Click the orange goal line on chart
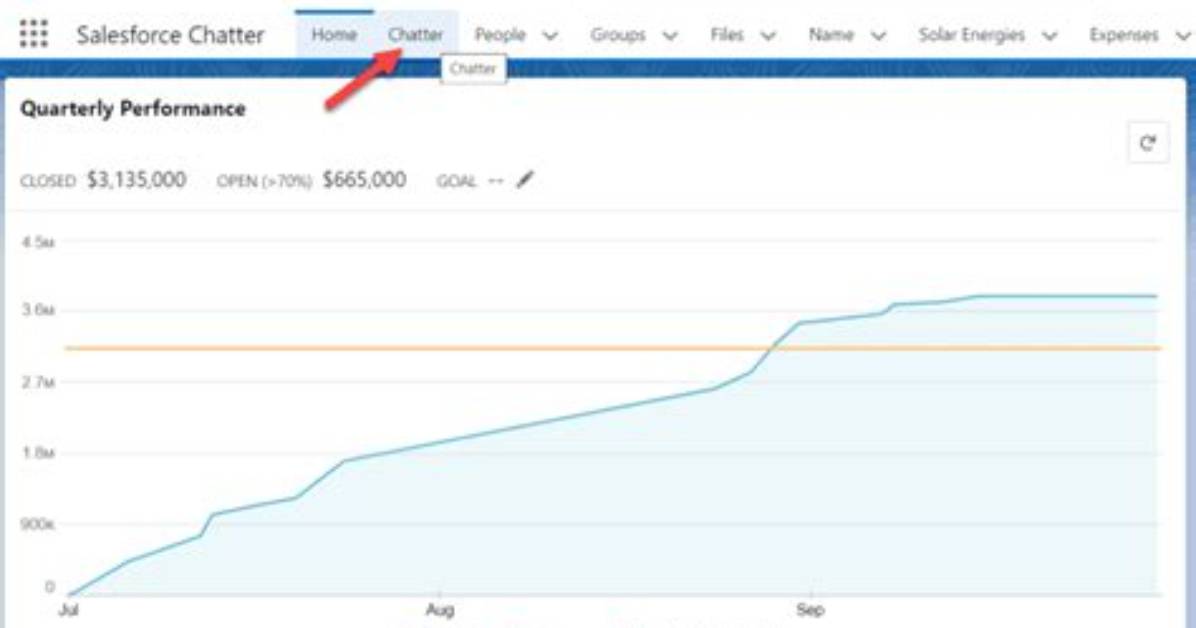The height and width of the screenshot is (628, 1196). (612, 348)
